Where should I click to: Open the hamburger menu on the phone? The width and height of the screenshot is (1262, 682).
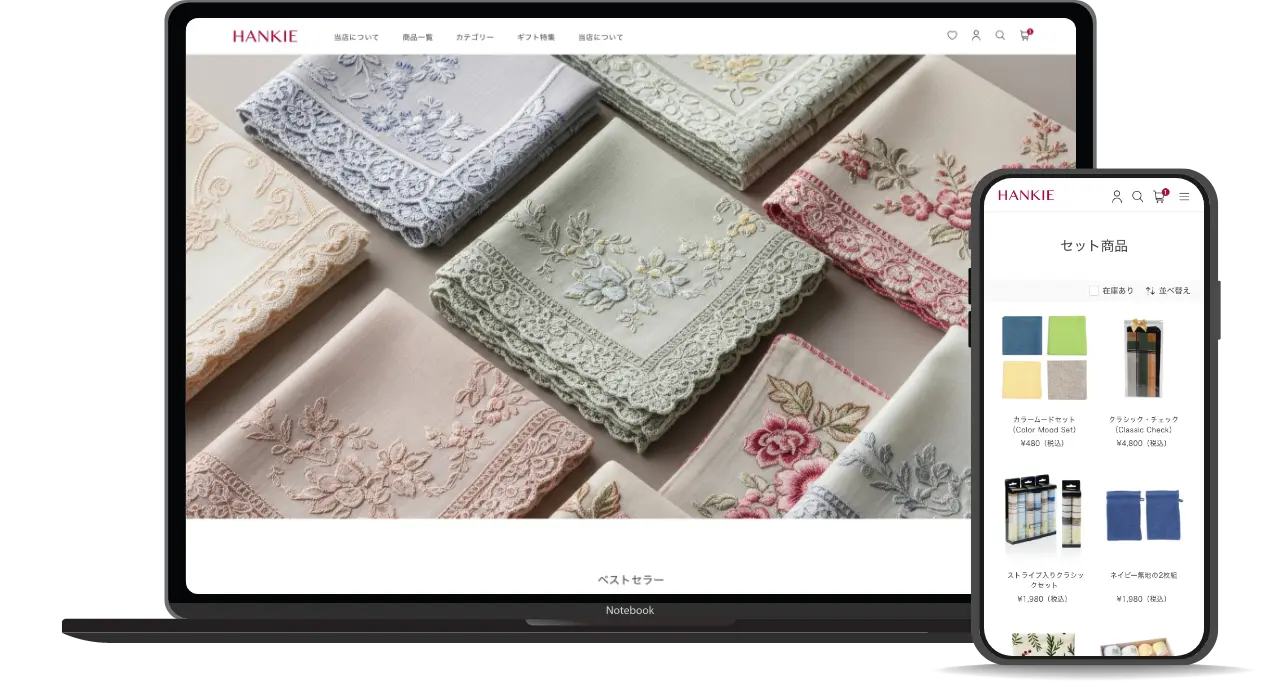(1184, 197)
